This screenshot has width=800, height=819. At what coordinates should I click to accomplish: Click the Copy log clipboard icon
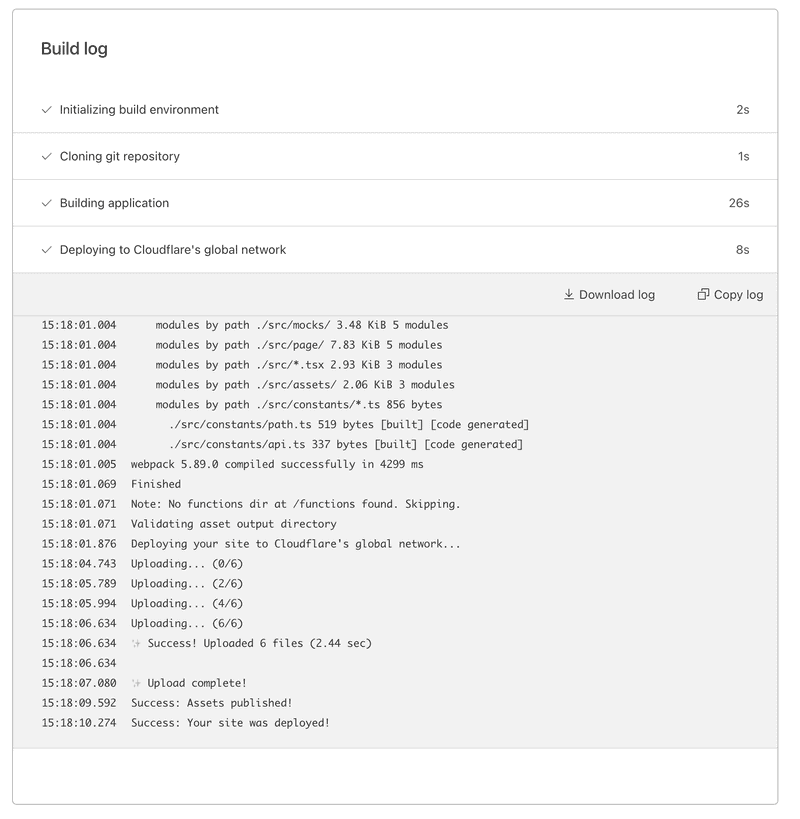point(703,294)
